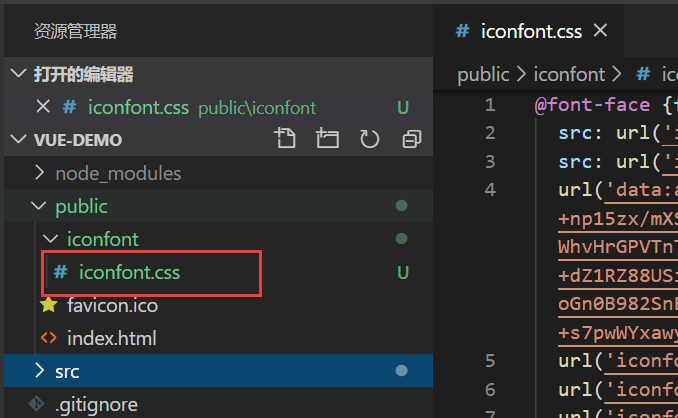Click the .gitignore file icon
The height and width of the screenshot is (418, 678).
tap(36, 404)
